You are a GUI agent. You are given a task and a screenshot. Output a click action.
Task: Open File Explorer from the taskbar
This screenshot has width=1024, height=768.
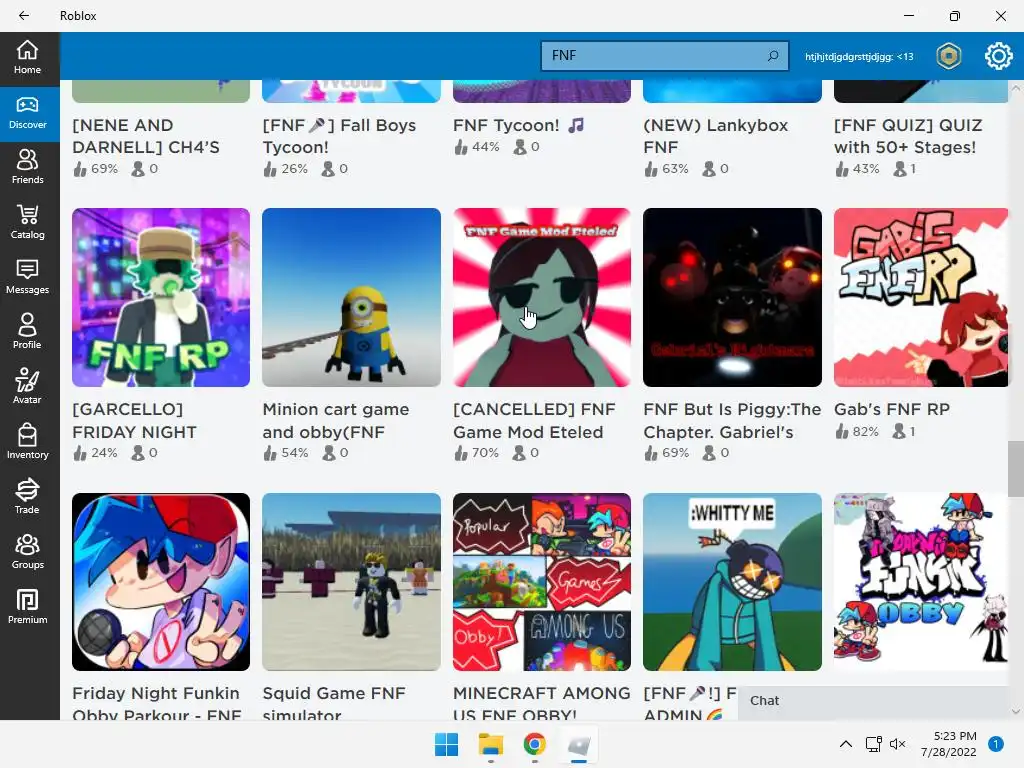coord(490,744)
